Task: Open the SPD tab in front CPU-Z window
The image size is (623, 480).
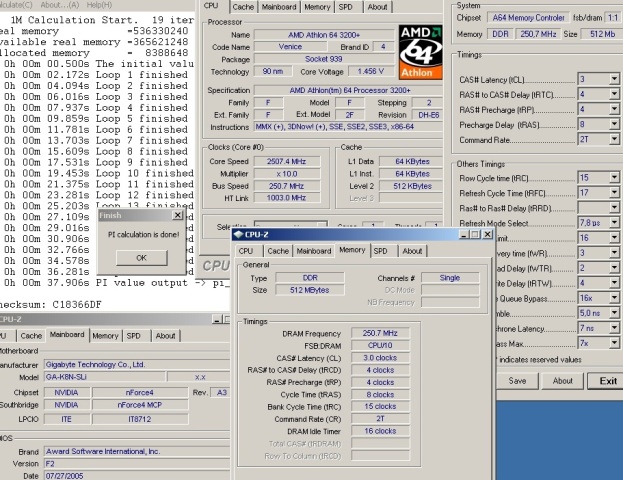Action: click(x=380, y=251)
